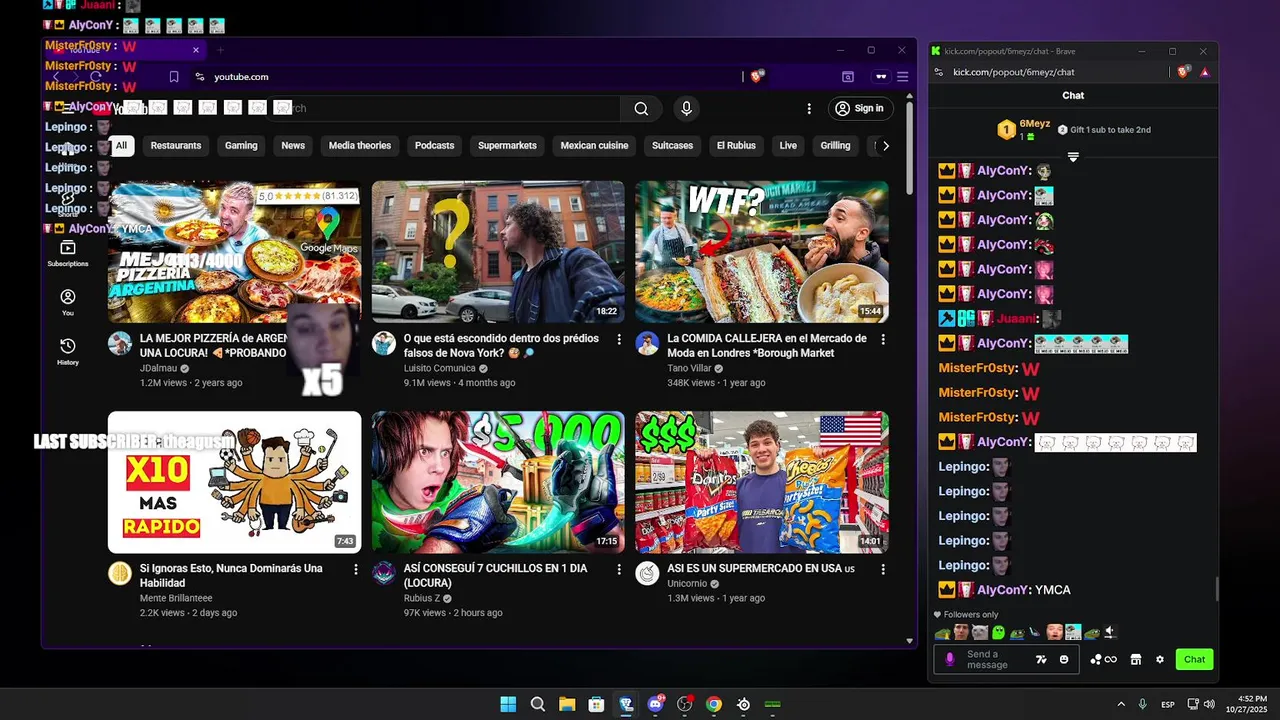Screen dimensions: 1280x720
Task: Start voice search with the microphone icon
Action: point(686,108)
